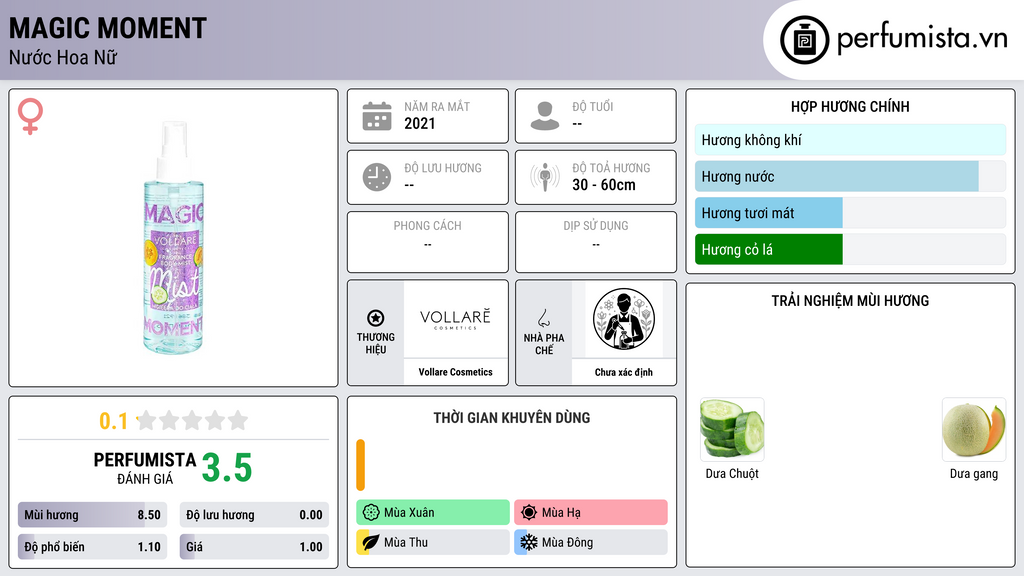Select the Mùa Xuân season button
This screenshot has width=1024, height=576.
tap(433, 513)
